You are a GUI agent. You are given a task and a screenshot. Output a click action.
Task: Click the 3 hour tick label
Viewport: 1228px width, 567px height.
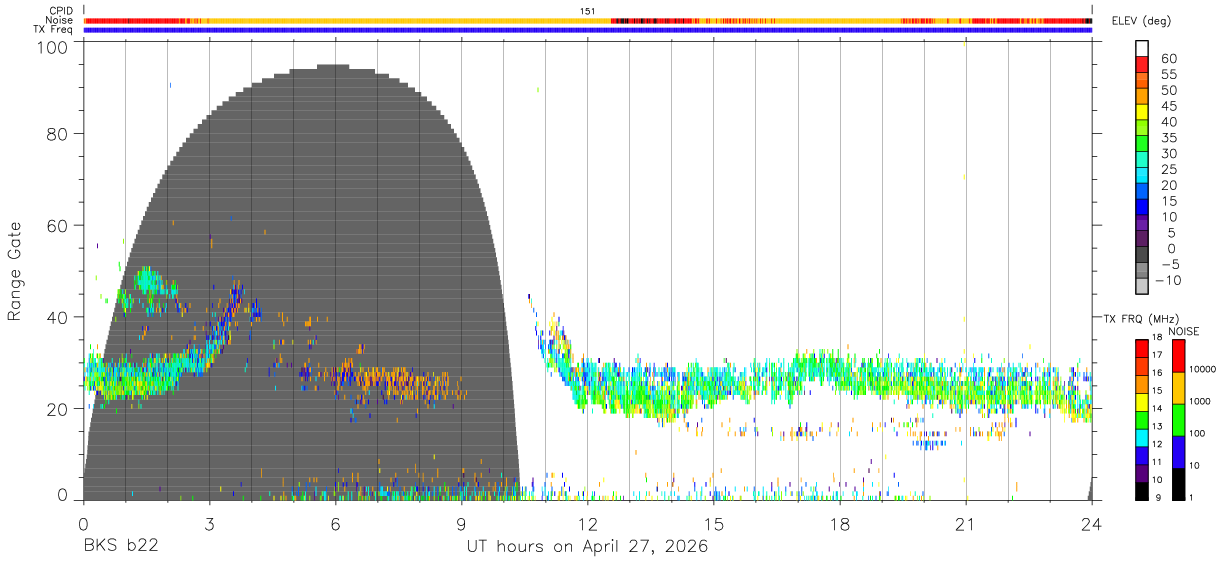pyautogui.click(x=209, y=524)
